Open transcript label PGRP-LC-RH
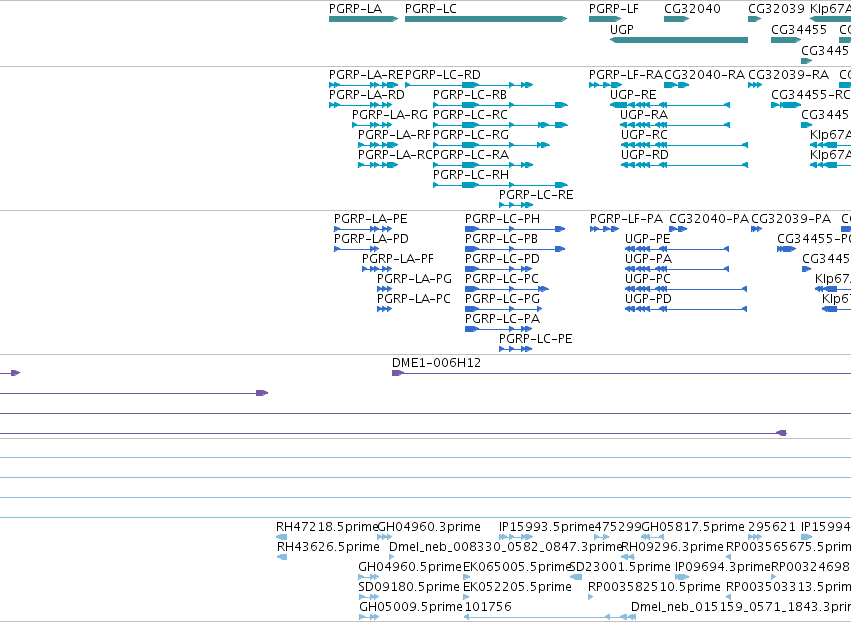This screenshot has width=851, height=622. pos(471,175)
